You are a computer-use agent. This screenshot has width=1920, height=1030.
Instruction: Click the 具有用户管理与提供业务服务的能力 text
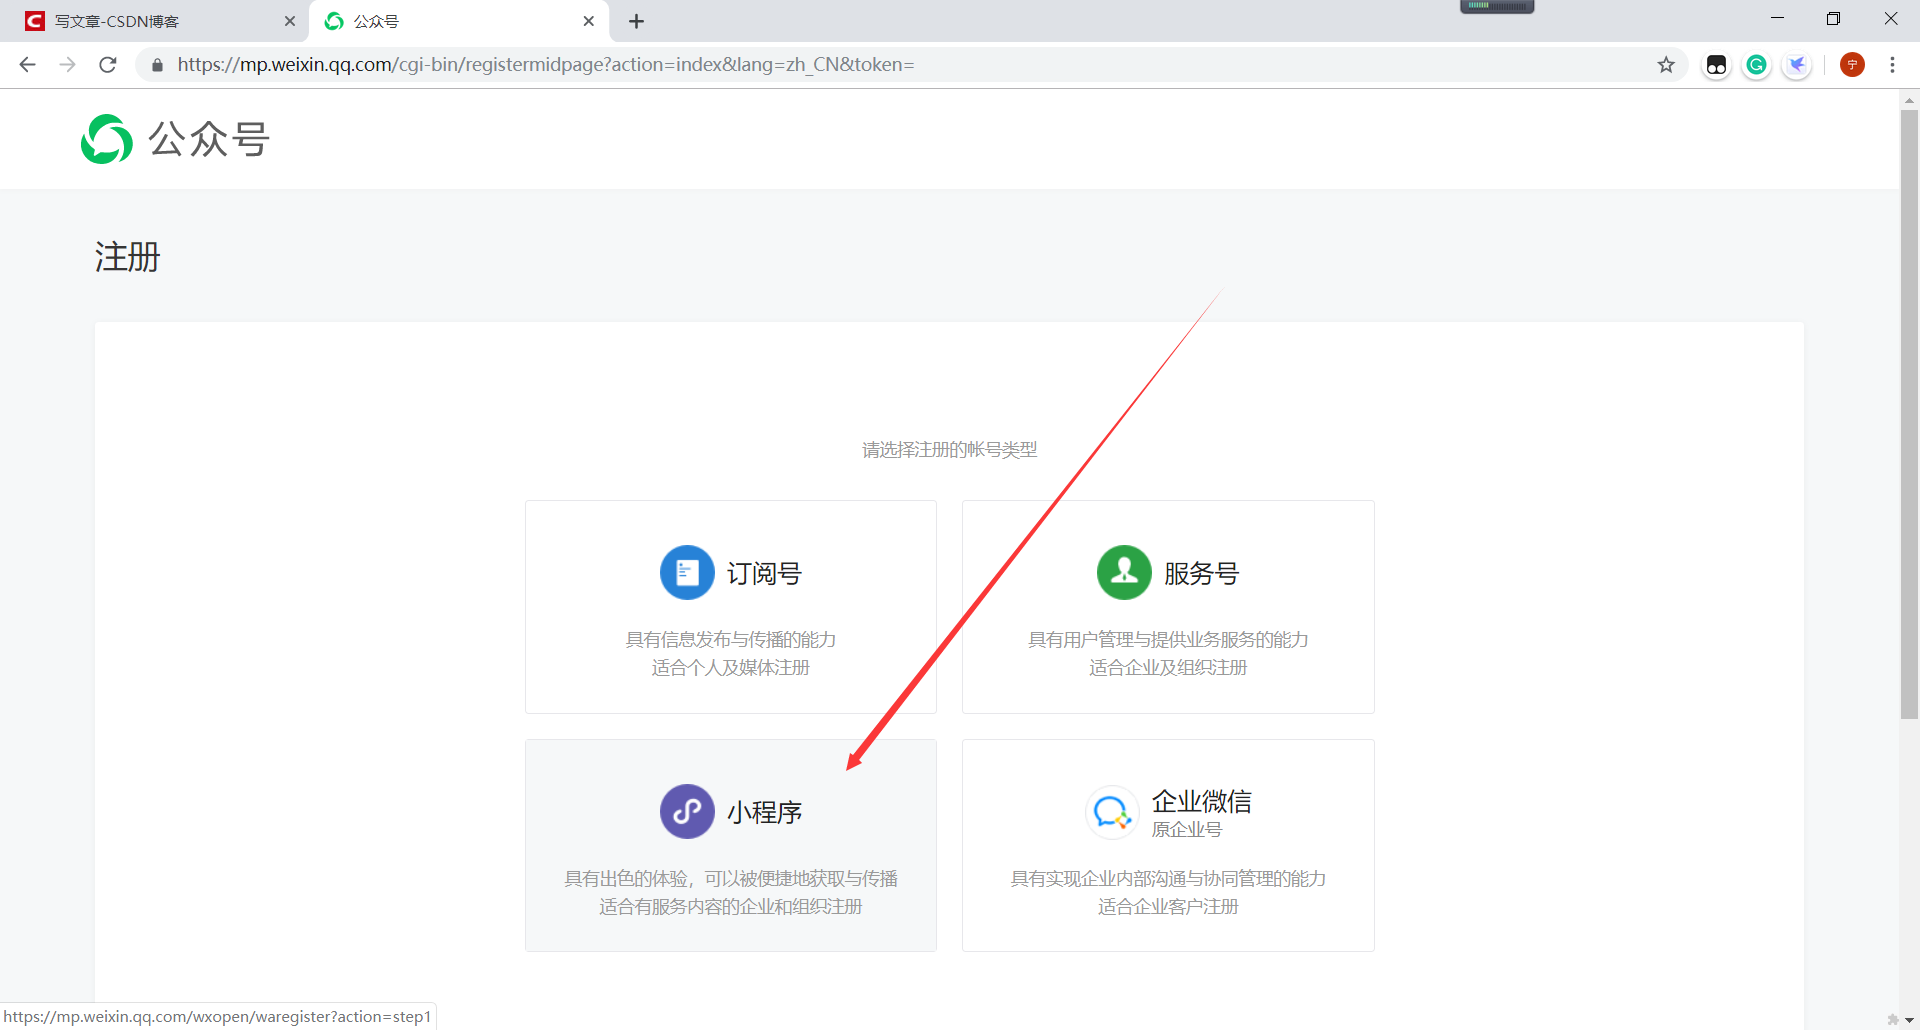pos(1168,639)
